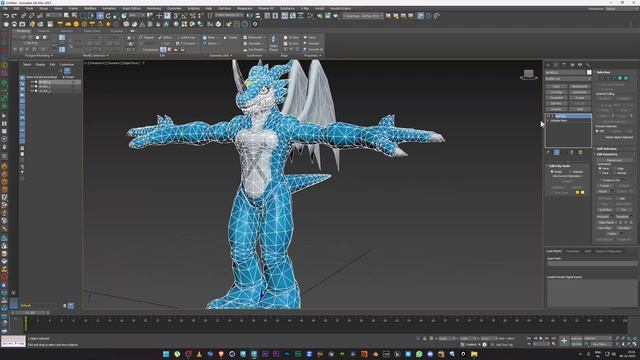Open the Modifiers menu
Image resolution: width=640 pixels, height=360 pixels.
(x=90, y=8)
